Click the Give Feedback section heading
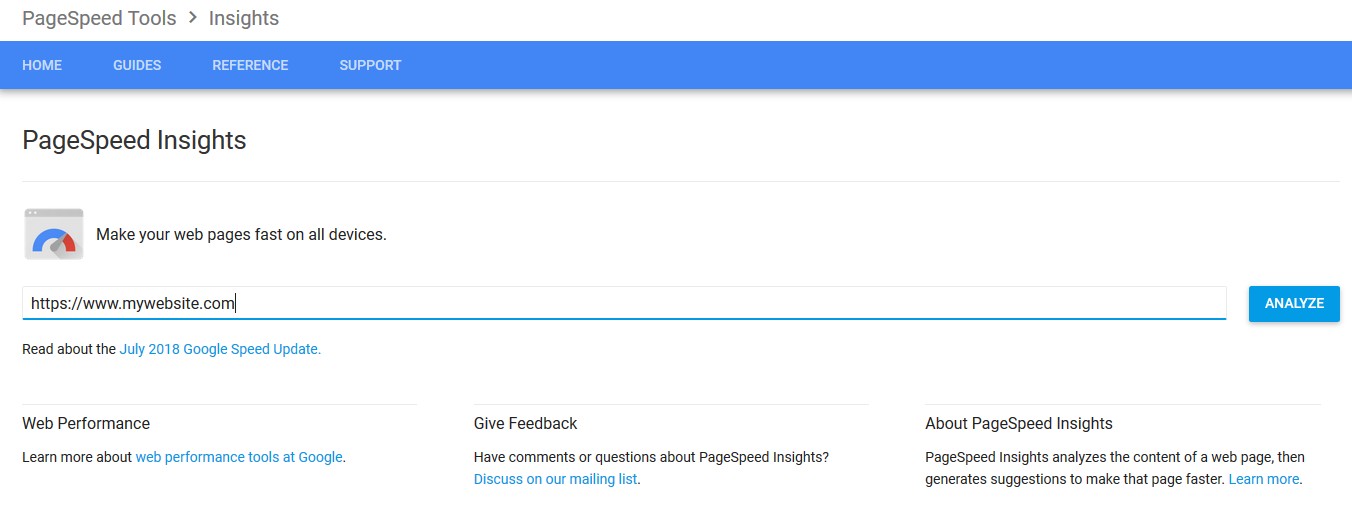The width and height of the screenshot is (1352, 505). 525,424
